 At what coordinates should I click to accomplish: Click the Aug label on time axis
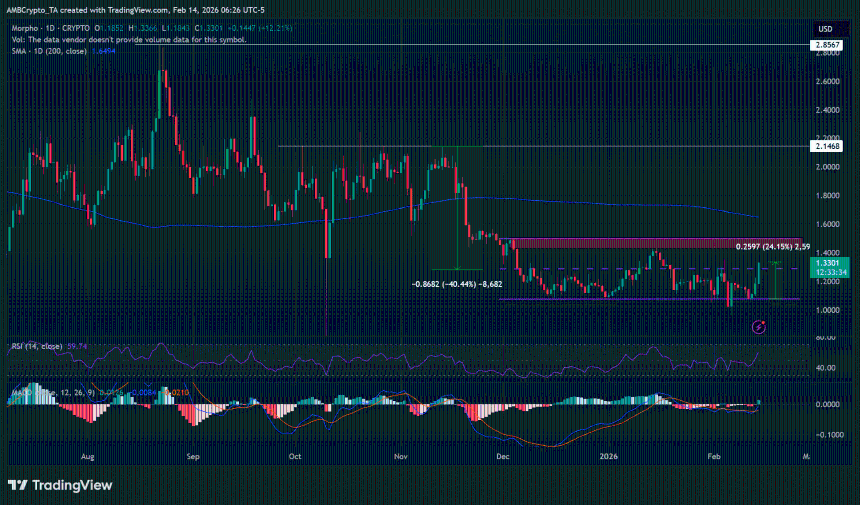pos(88,456)
